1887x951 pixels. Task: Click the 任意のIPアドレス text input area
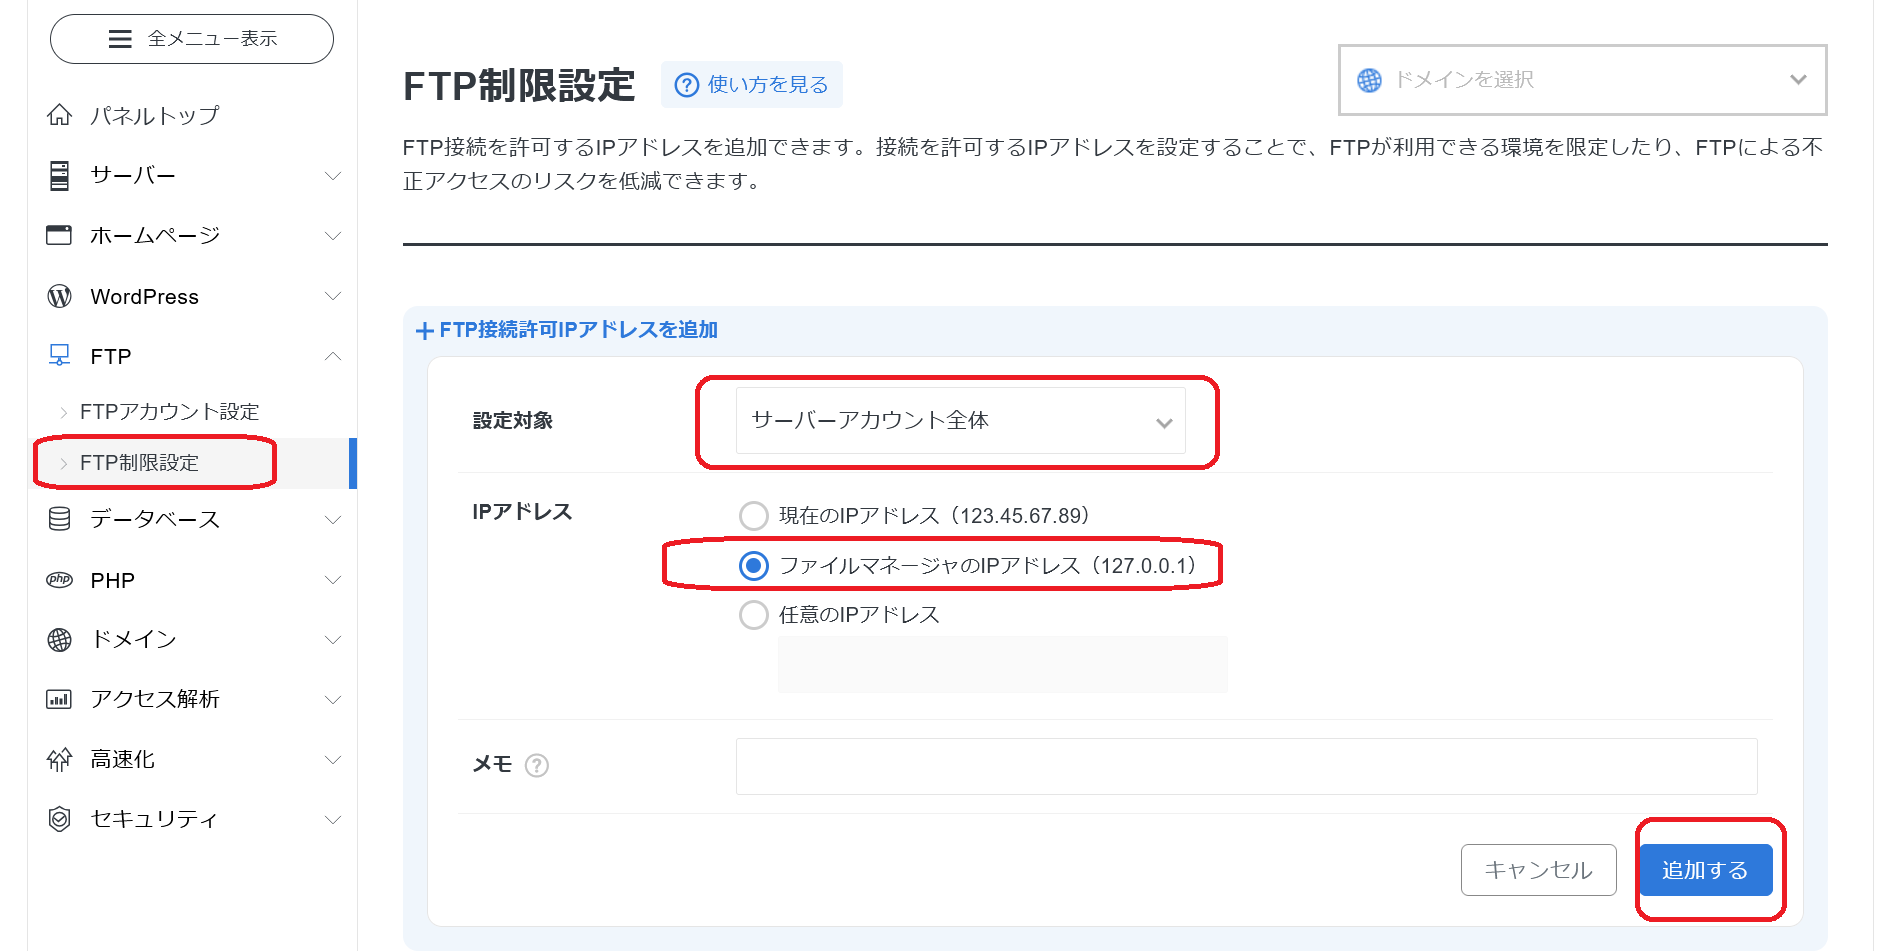pos(1003,665)
